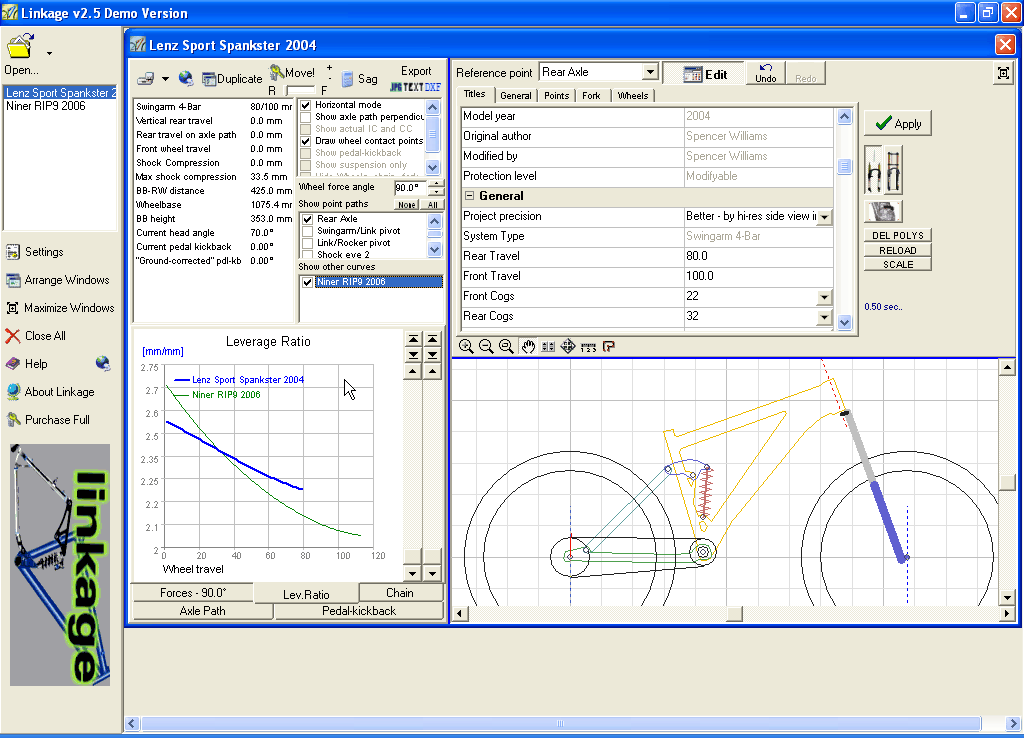
Task: Click the RELOAD button
Action: pyautogui.click(x=897, y=250)
